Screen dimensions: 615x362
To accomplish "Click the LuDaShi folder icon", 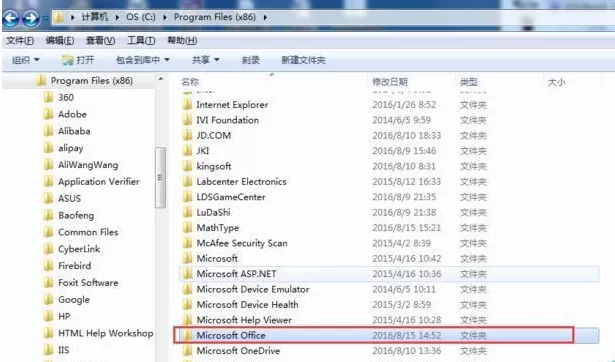I will click(187, 212).
